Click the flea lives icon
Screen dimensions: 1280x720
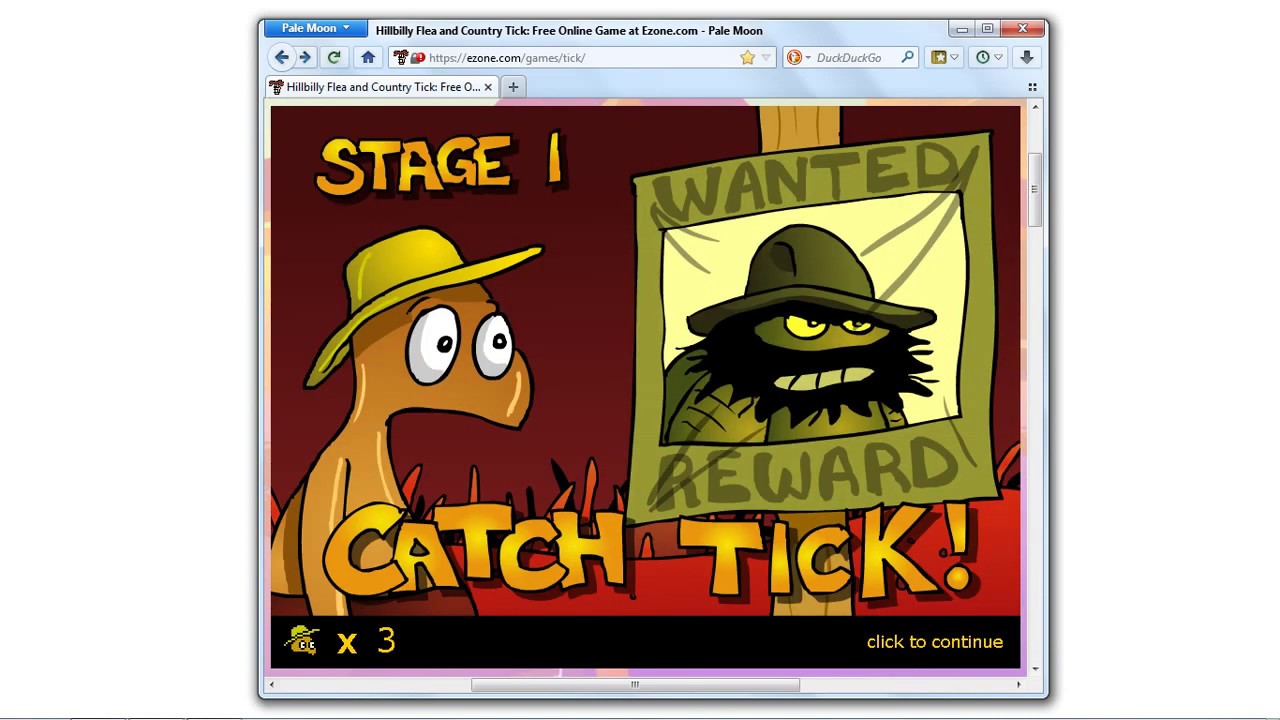(302, 640)
